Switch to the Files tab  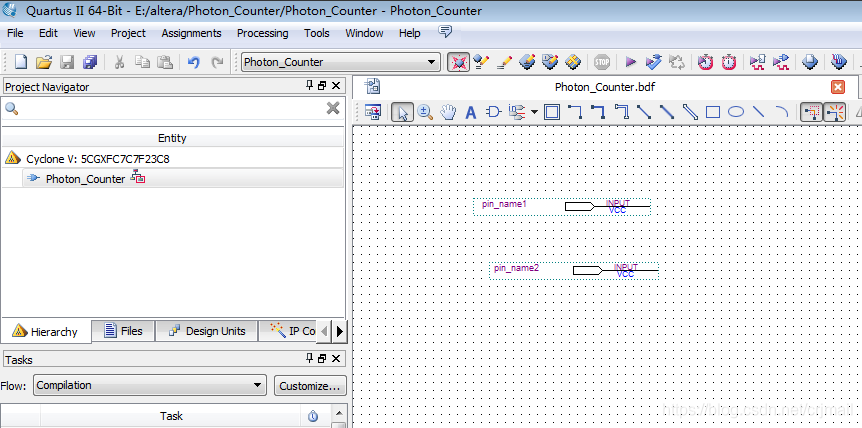123,331
